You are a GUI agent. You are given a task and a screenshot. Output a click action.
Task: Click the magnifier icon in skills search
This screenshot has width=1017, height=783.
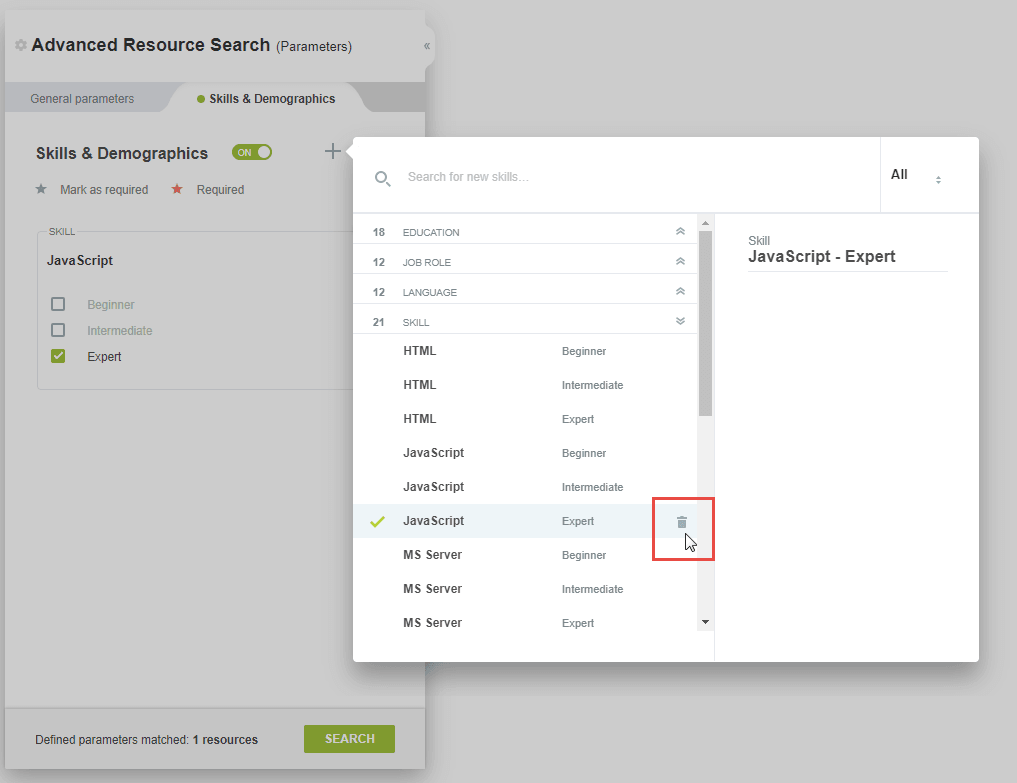383,178
